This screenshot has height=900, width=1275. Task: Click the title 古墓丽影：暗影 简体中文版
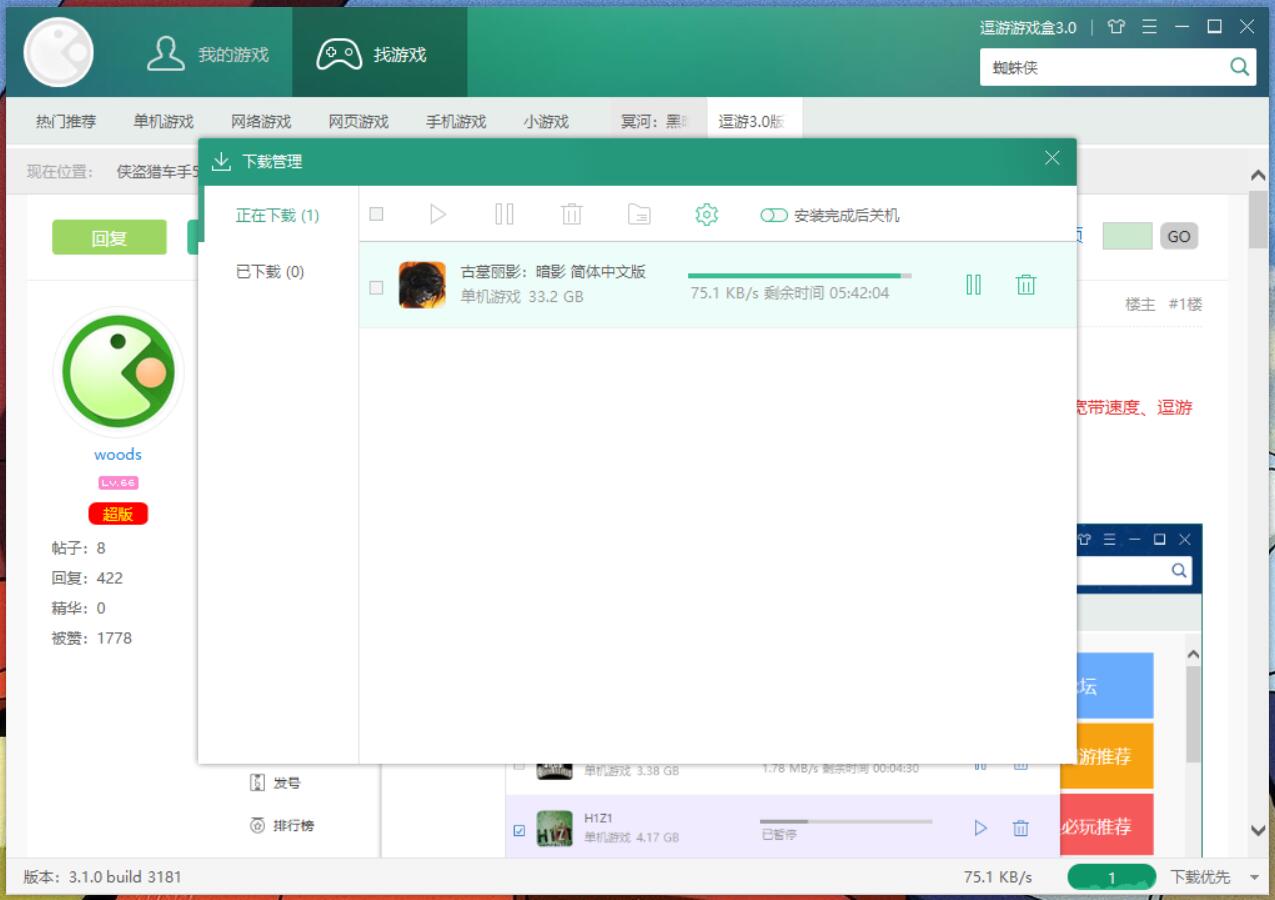click(553, 271)
